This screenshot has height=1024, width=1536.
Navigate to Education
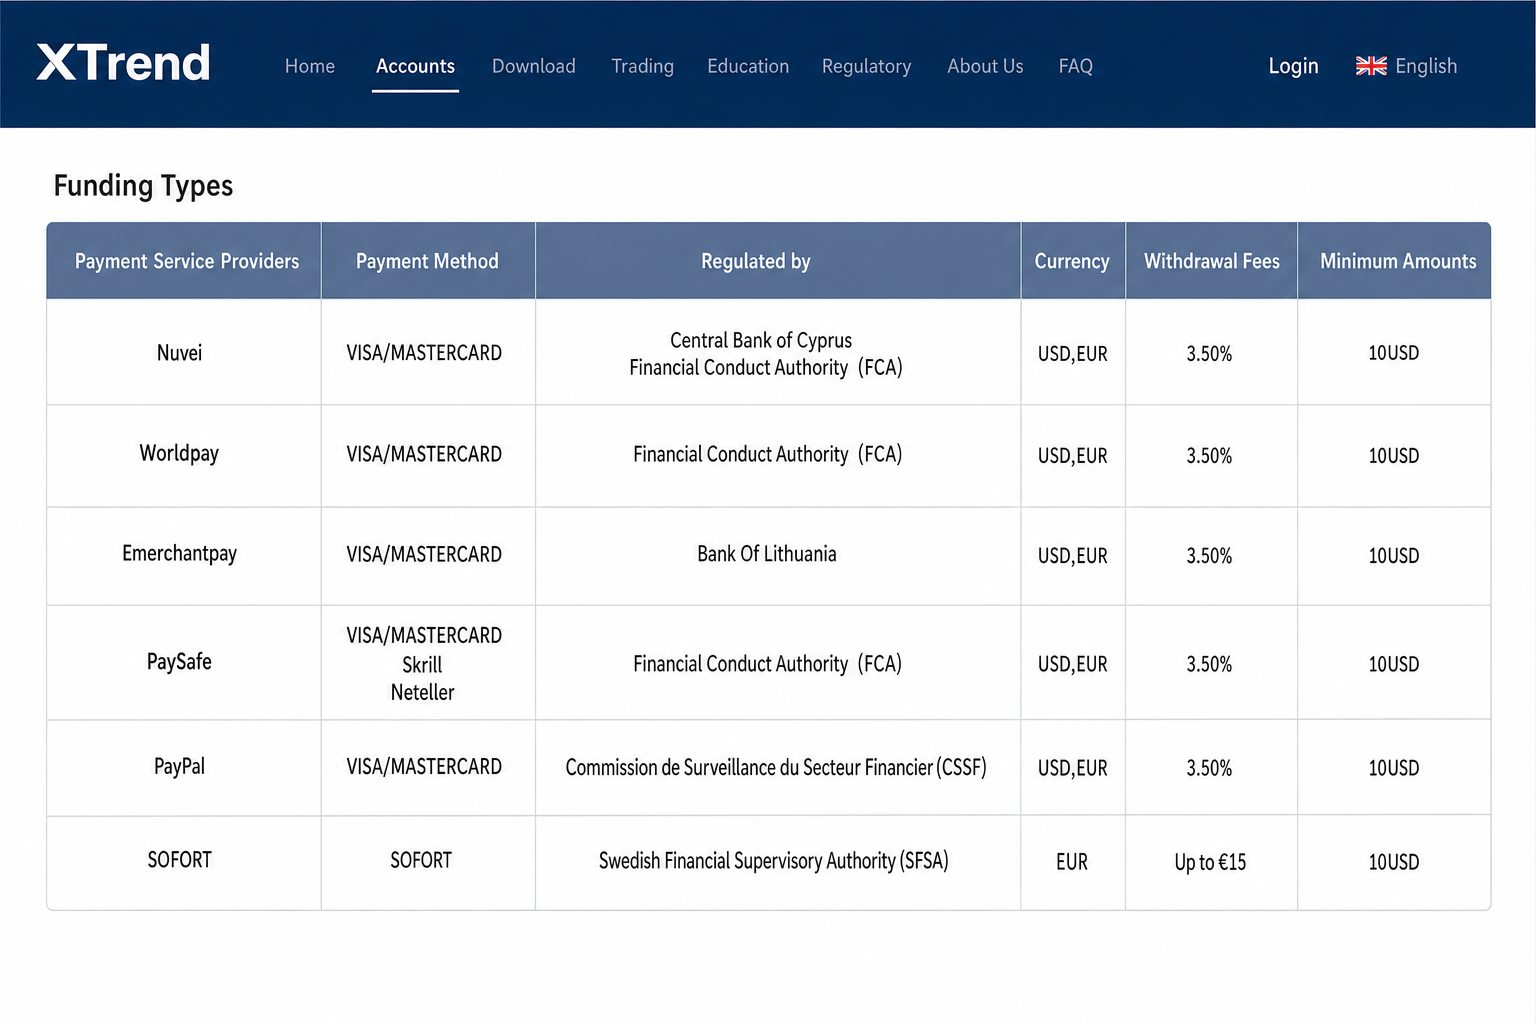pyautogui.click(x=748, y=66)
